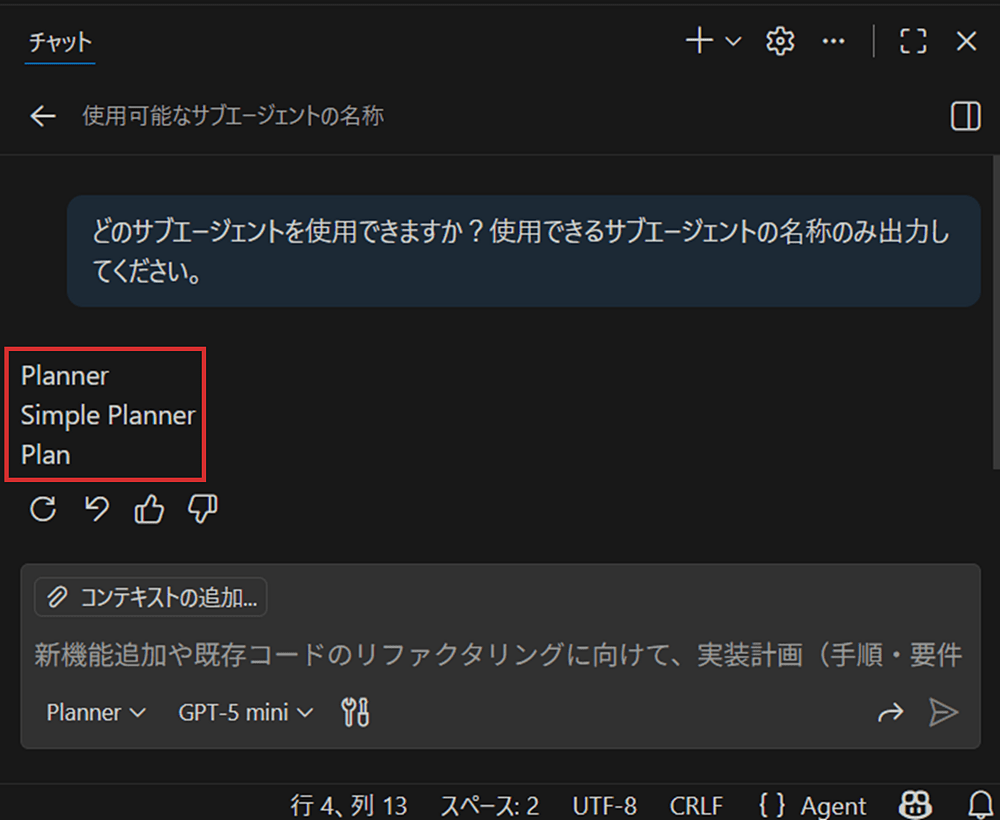Open the chat settings gear icon
The height and width of the screenshot is (820, 1000).
780,41
